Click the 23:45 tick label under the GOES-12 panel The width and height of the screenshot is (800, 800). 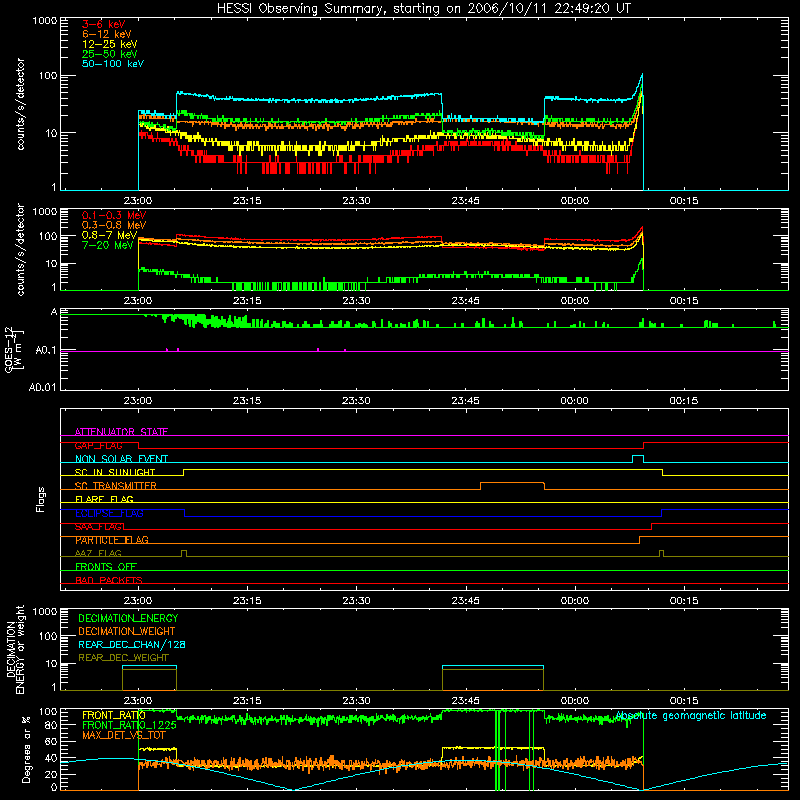click(x=465, y=401)
